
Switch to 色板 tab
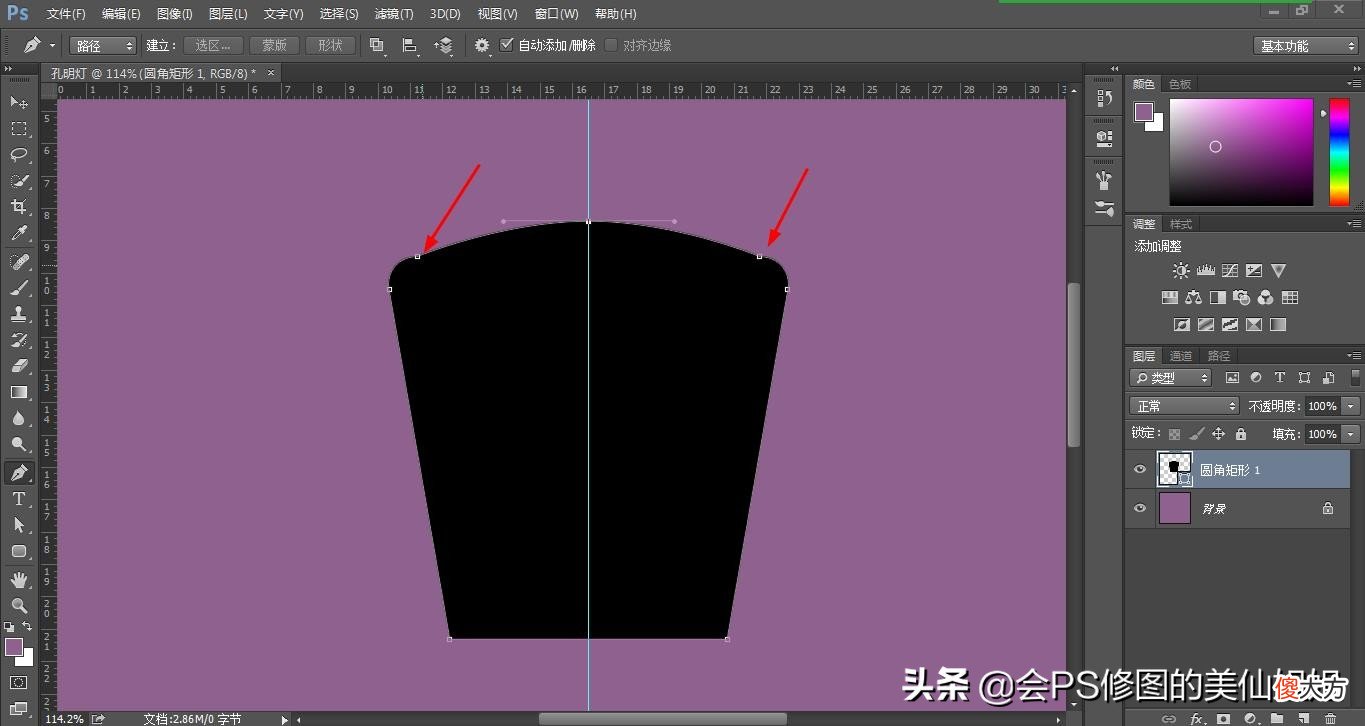pos(1180,85)
